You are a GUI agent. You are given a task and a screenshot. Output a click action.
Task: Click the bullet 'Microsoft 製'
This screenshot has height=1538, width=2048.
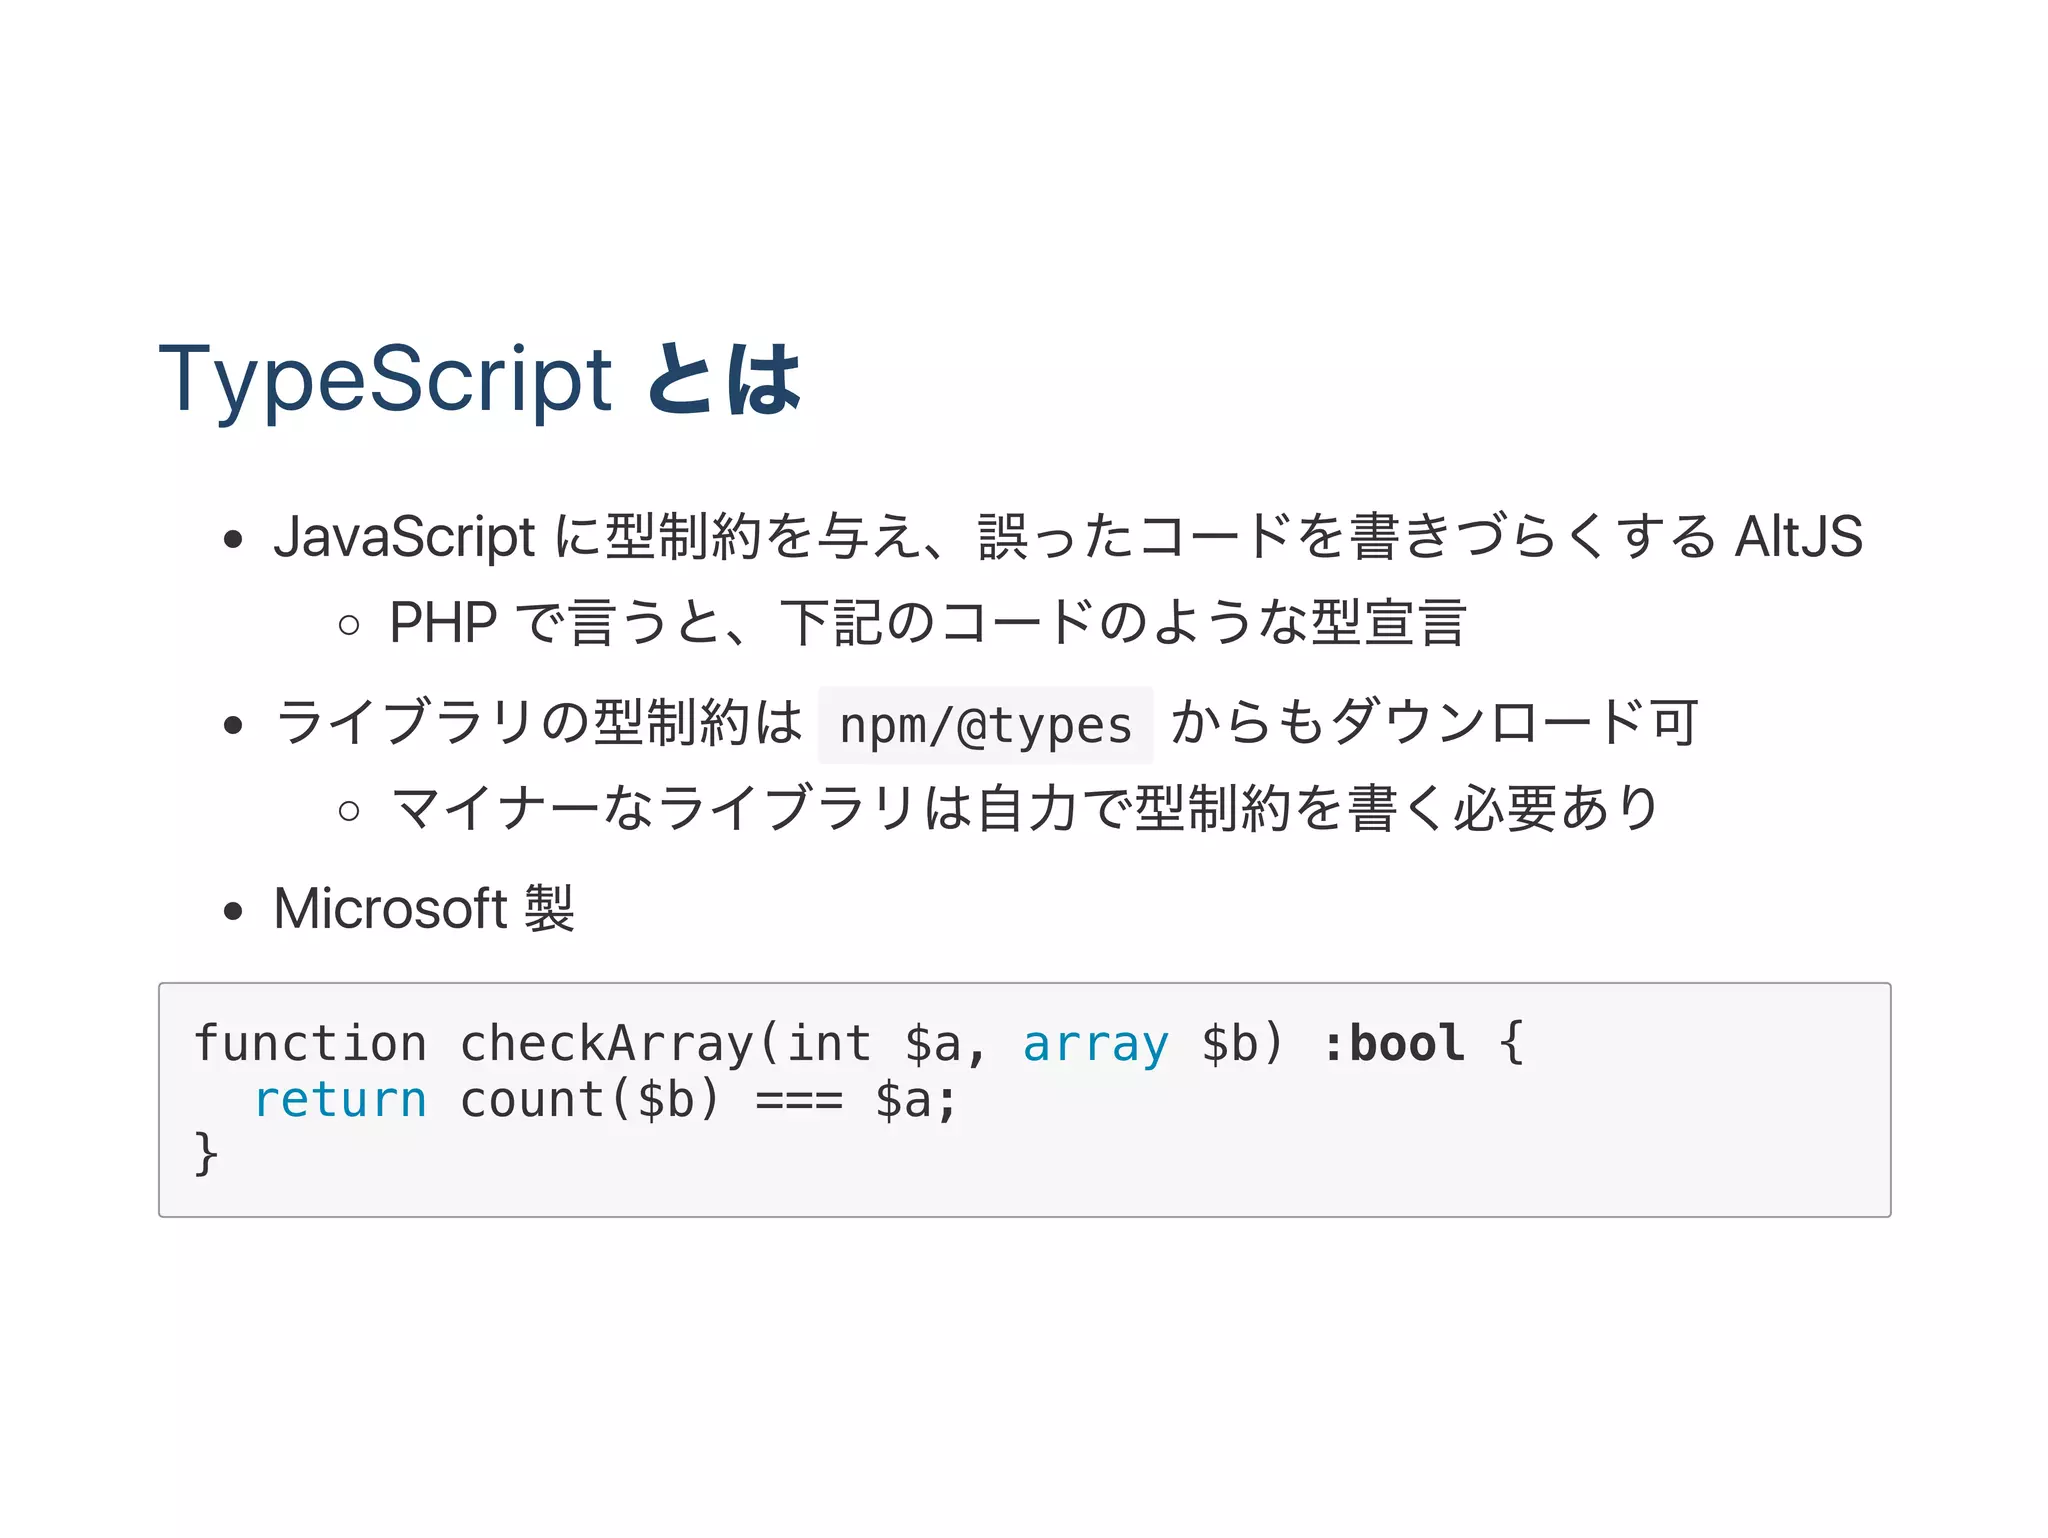click(x=424, y=908)
